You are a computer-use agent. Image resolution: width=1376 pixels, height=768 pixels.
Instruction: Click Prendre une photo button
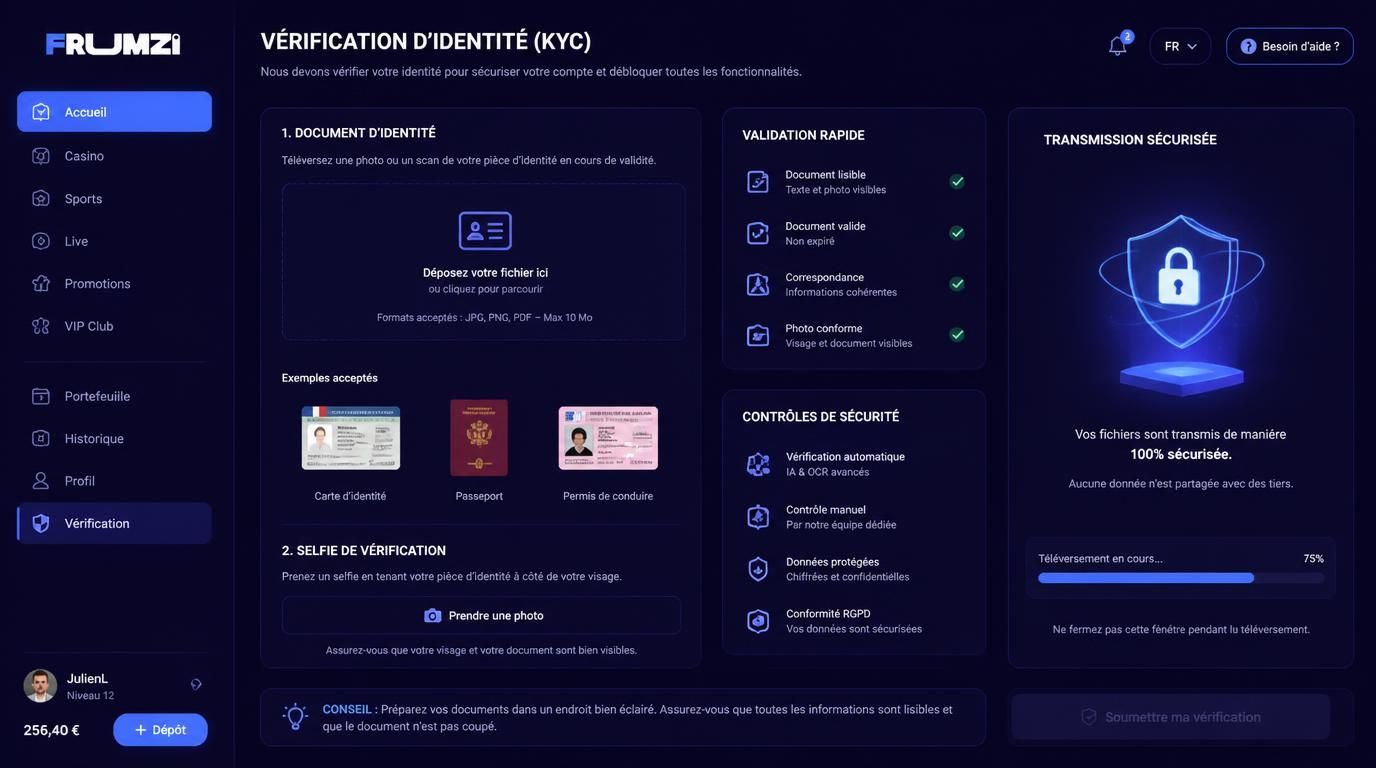[481, 616]
